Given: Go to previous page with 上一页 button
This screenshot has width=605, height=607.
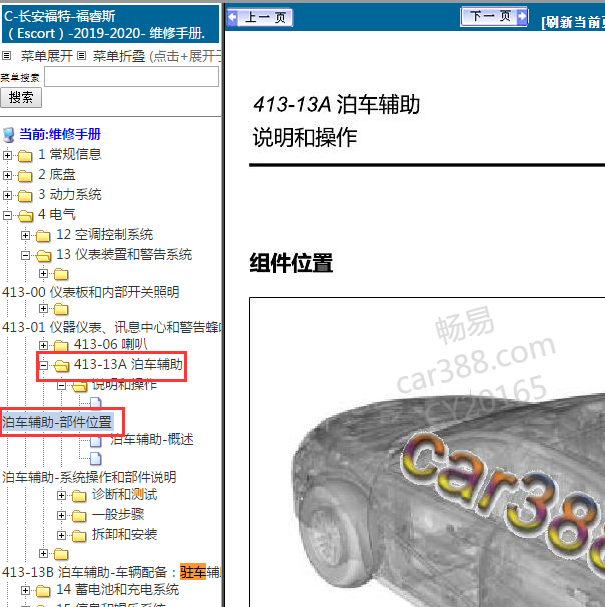Looking at the screenshot, I should tap(260, 17).
